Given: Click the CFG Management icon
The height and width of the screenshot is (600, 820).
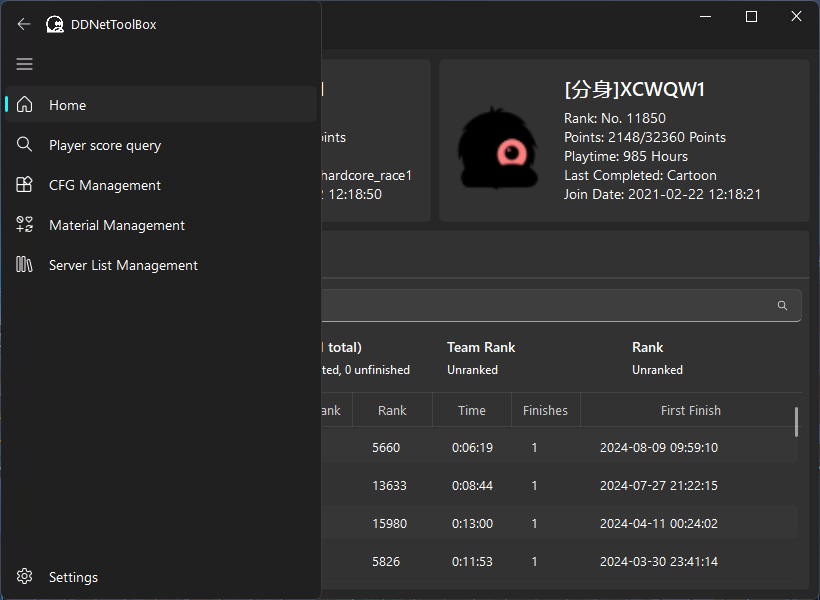Looking at the screenshot, I should (25, 185).
